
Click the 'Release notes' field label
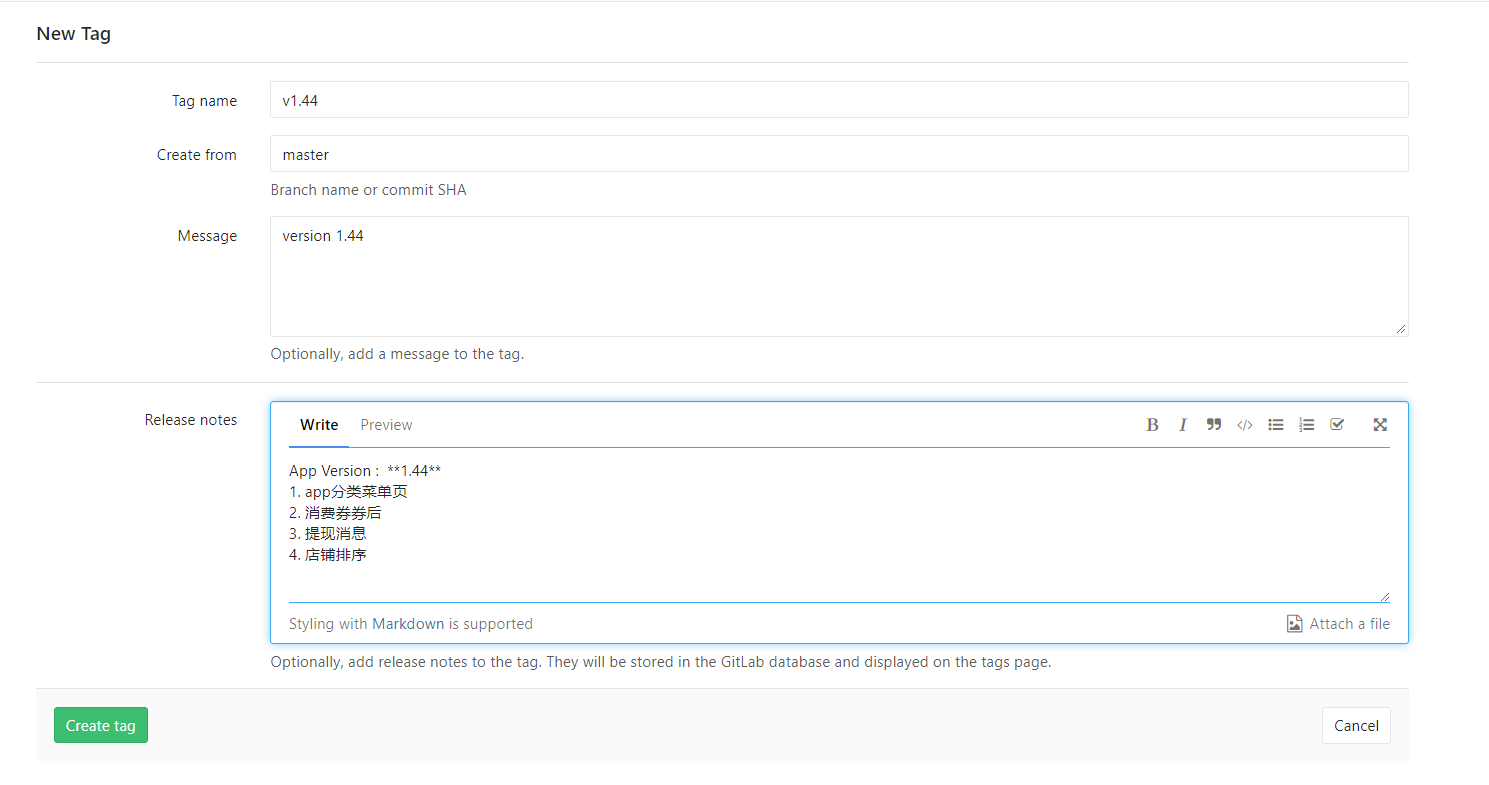click(x=191, y=420)
